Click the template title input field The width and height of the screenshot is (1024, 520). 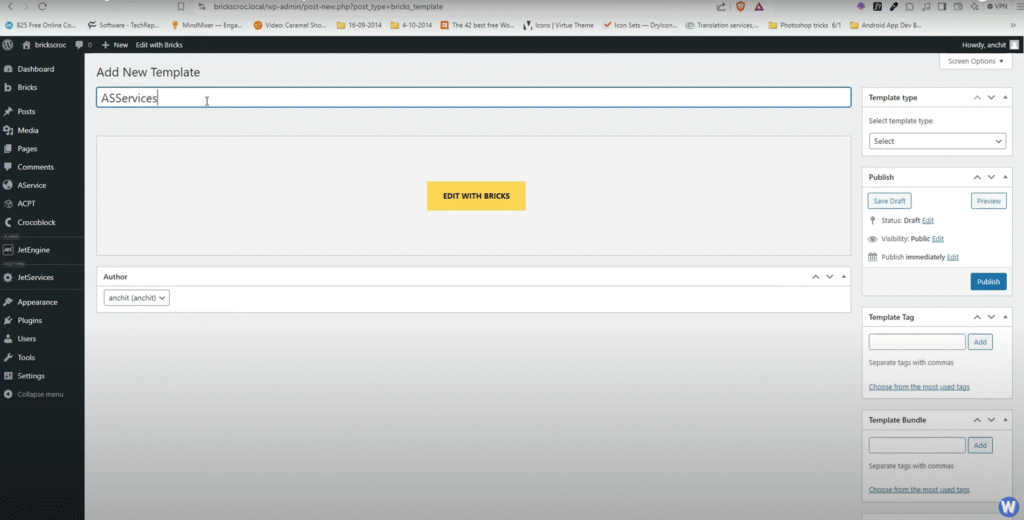coord(473,98)
